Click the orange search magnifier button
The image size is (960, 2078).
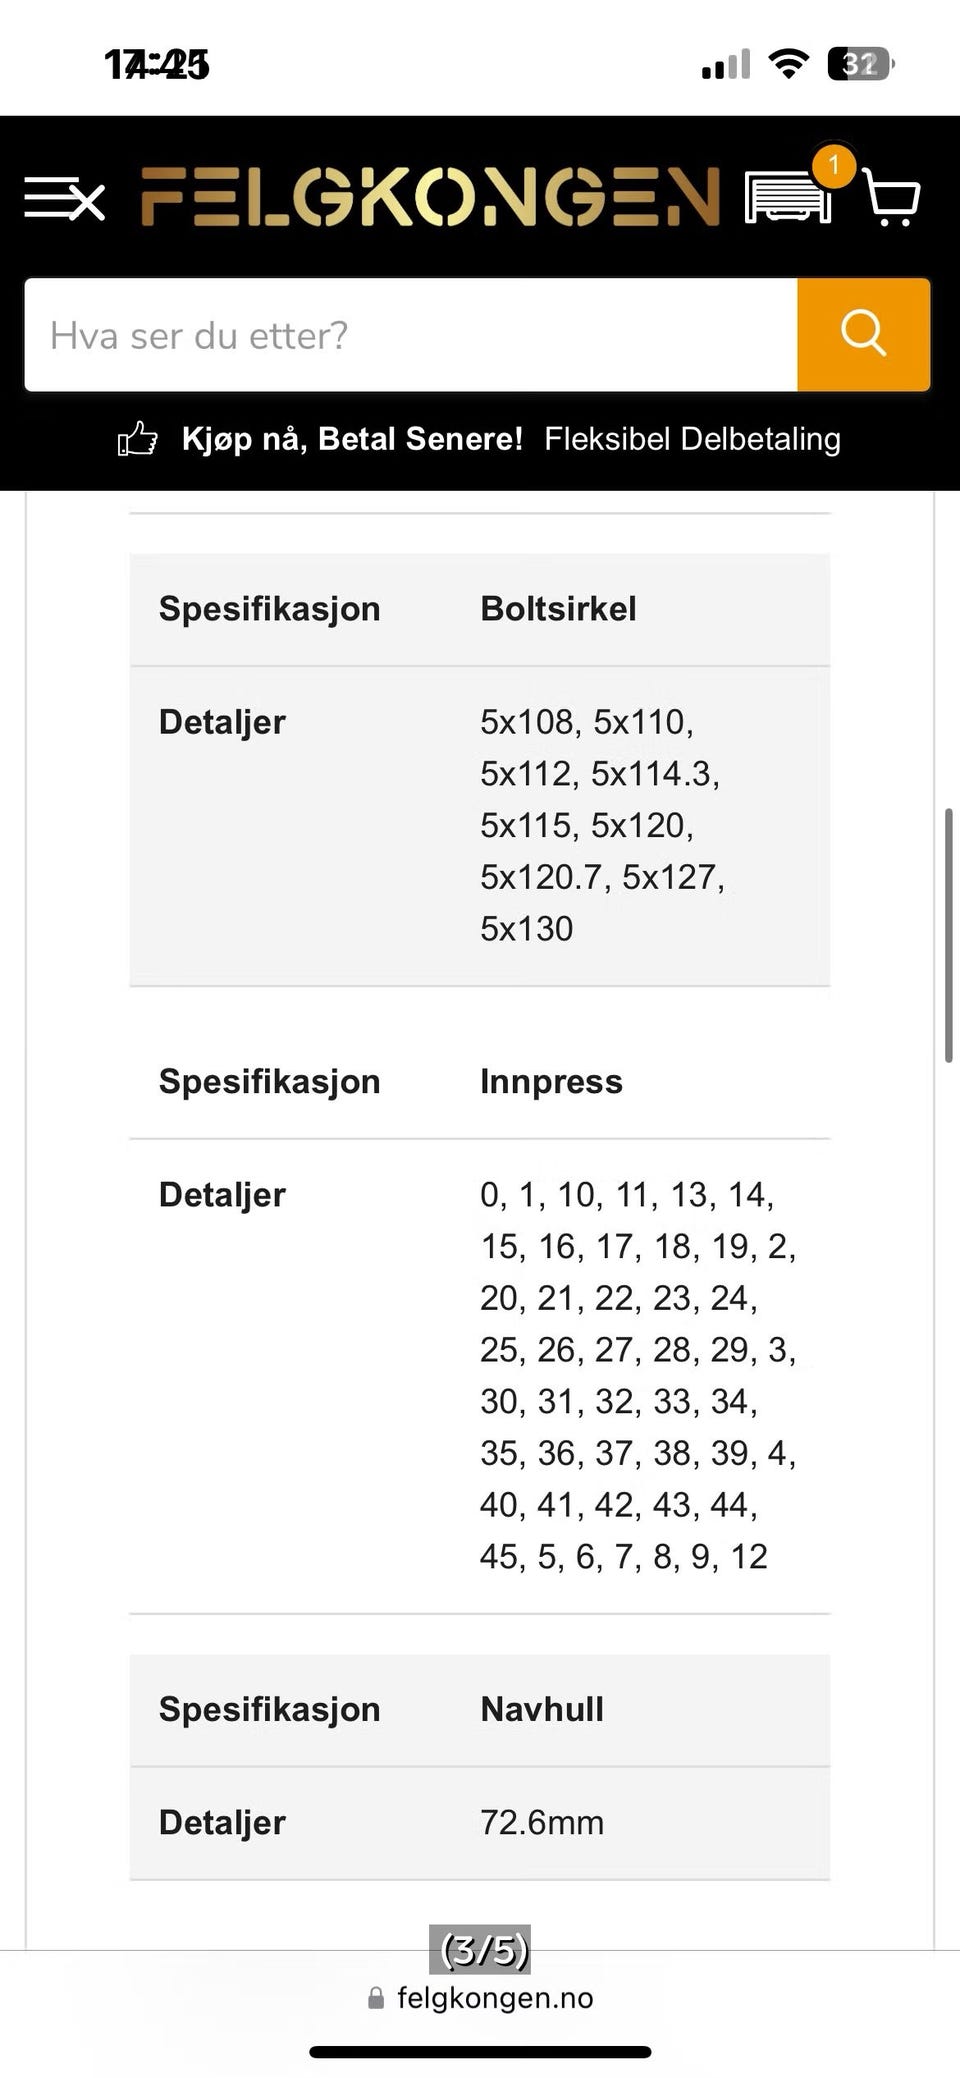(864, 334)
